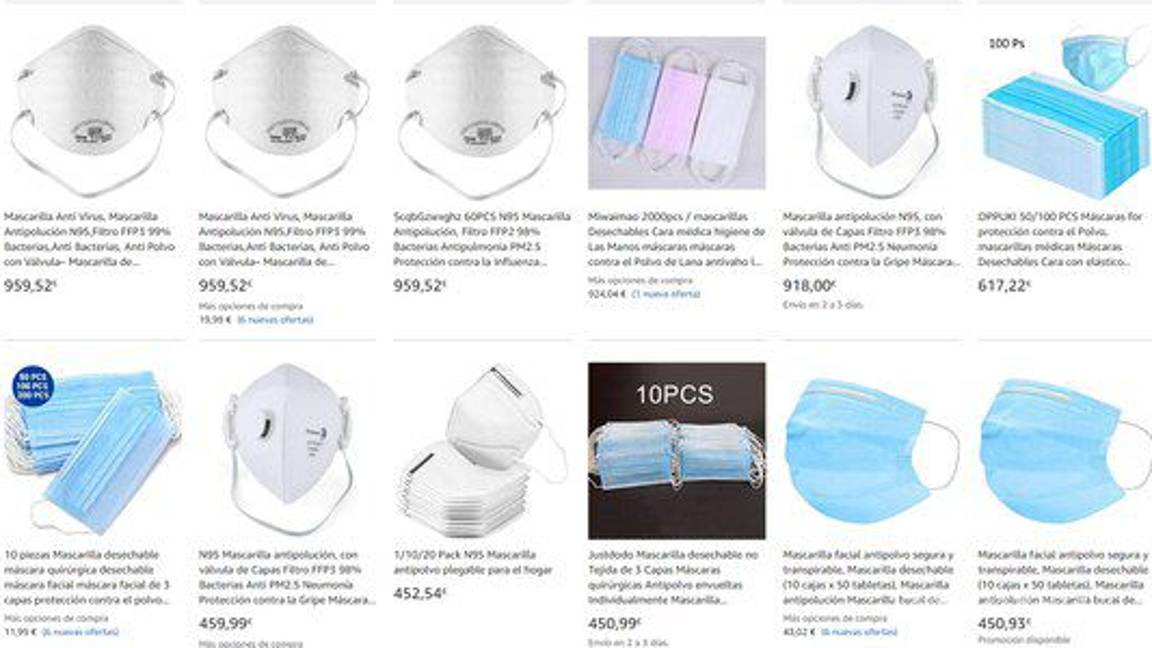Open '6 nuevas ofertas' link under 19,99 €
The height and width of the screenshot is (648, 1152).
point(276,320)
